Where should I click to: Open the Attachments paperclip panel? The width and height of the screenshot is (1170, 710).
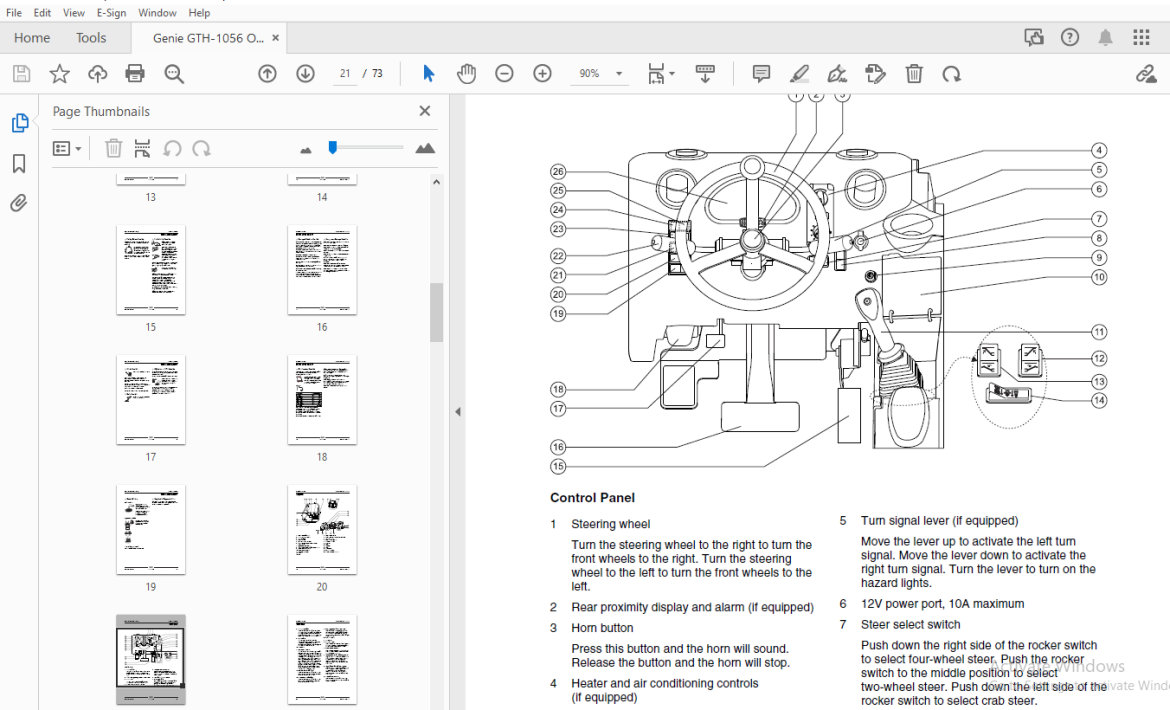click(x=19, y=203)
